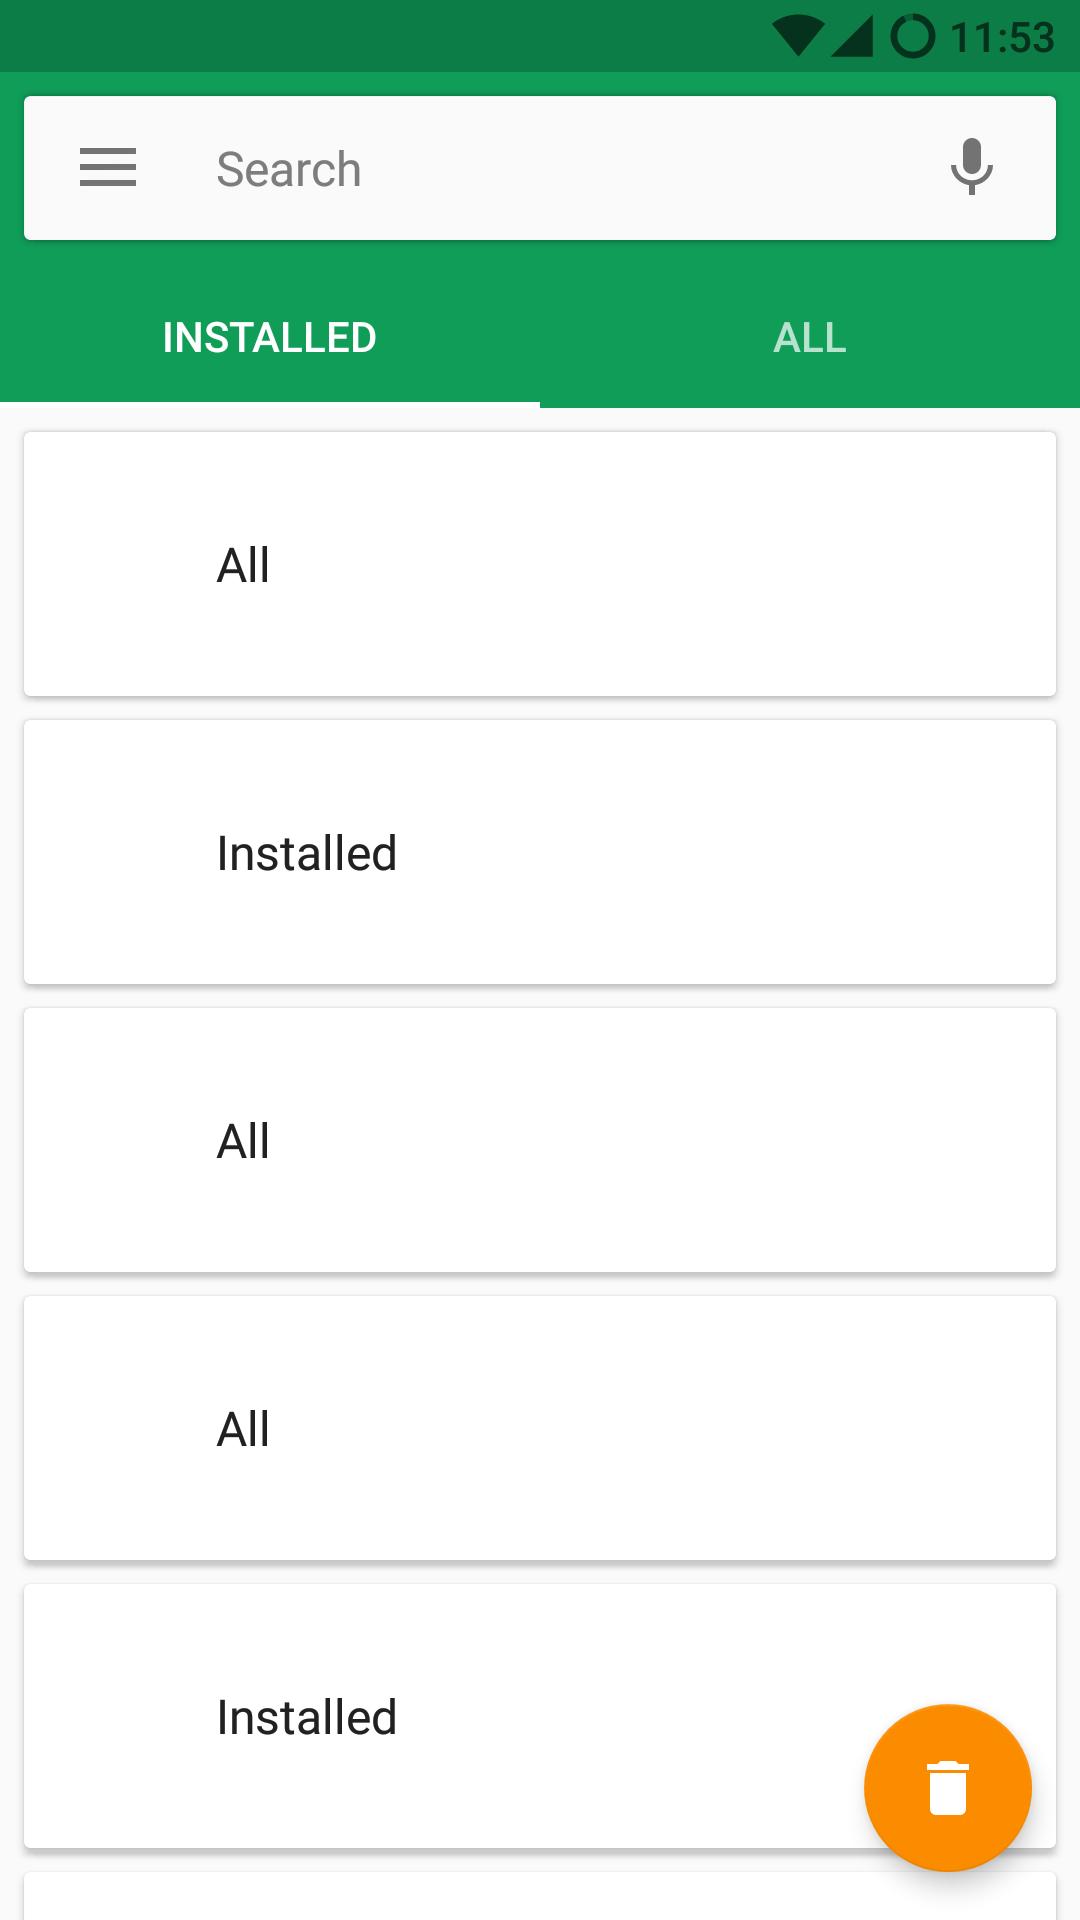Viewport: 1080px width, 1920px height.
Task: Choose the third All card in the list
Action: [540, 1427]
